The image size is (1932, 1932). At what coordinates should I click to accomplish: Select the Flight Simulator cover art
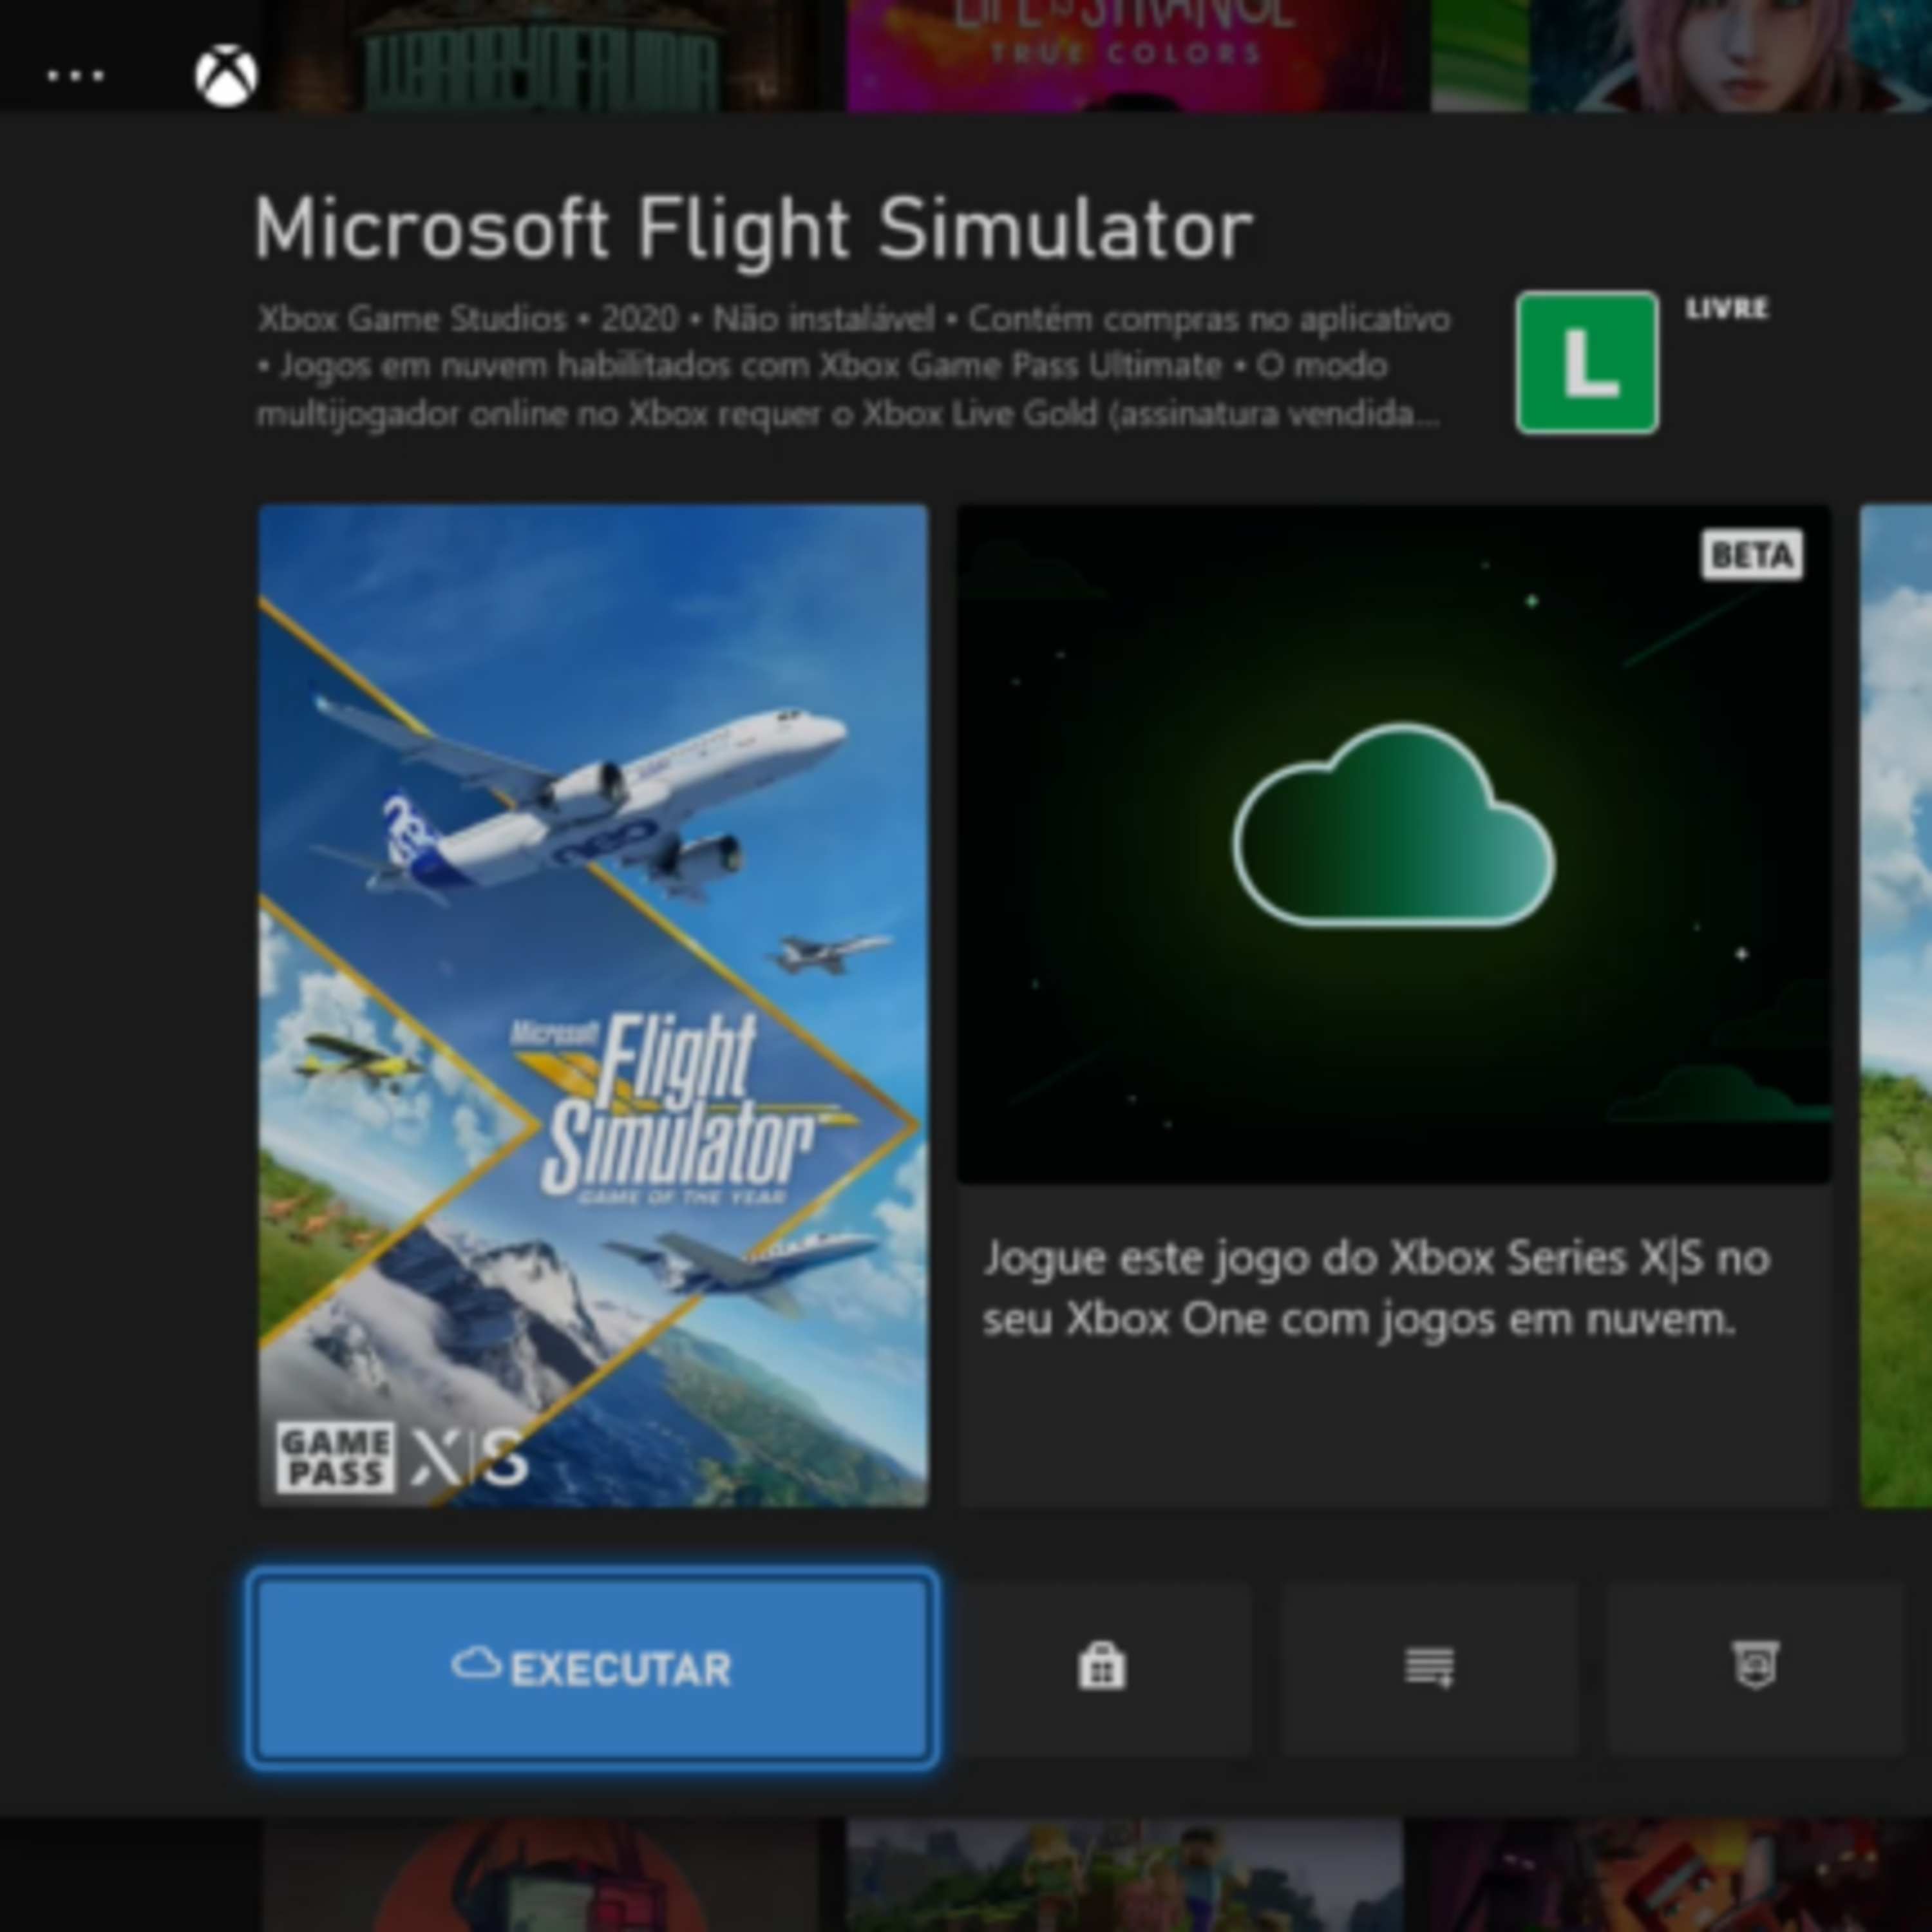tap(593, 1005)
